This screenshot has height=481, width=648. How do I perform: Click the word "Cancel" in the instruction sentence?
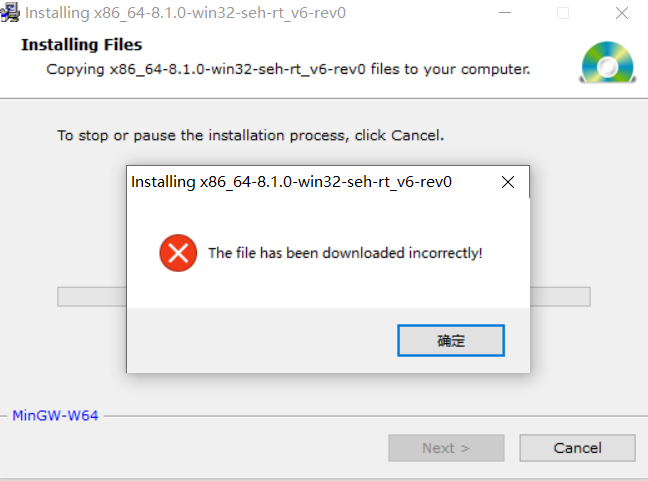[x=415, y=135]
